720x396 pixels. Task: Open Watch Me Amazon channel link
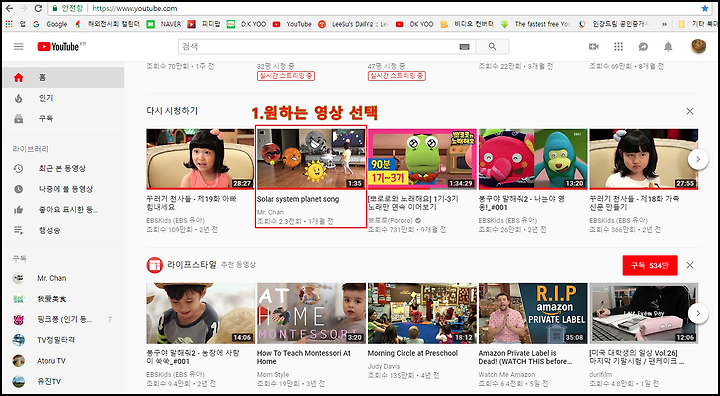[506, 374]
